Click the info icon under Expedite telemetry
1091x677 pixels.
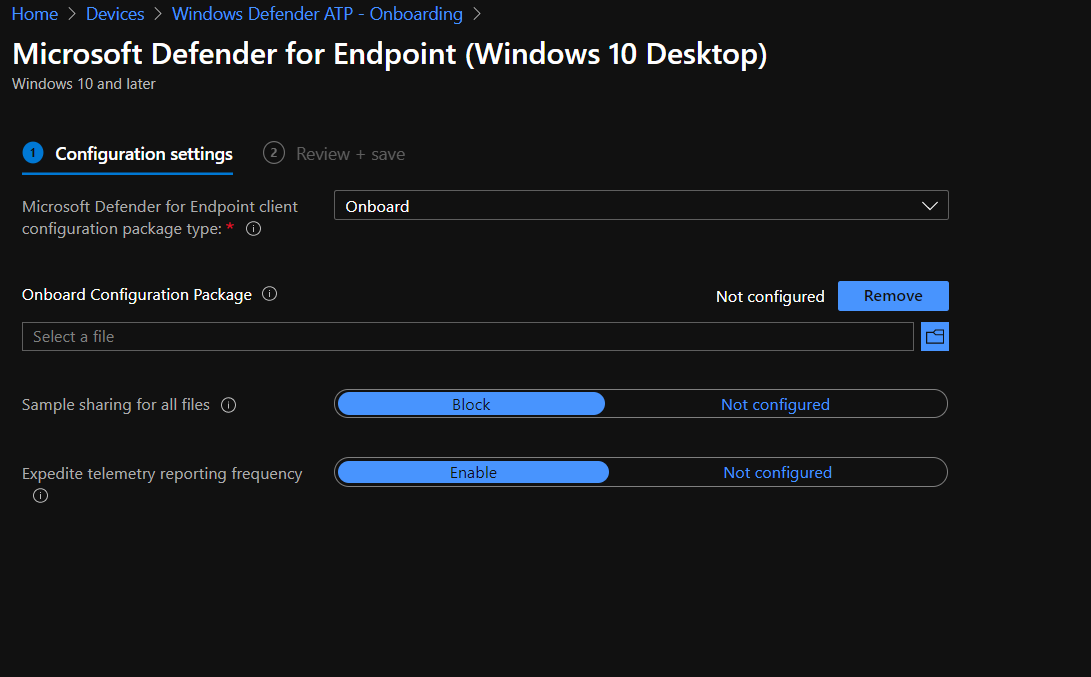tap(40, 495)
